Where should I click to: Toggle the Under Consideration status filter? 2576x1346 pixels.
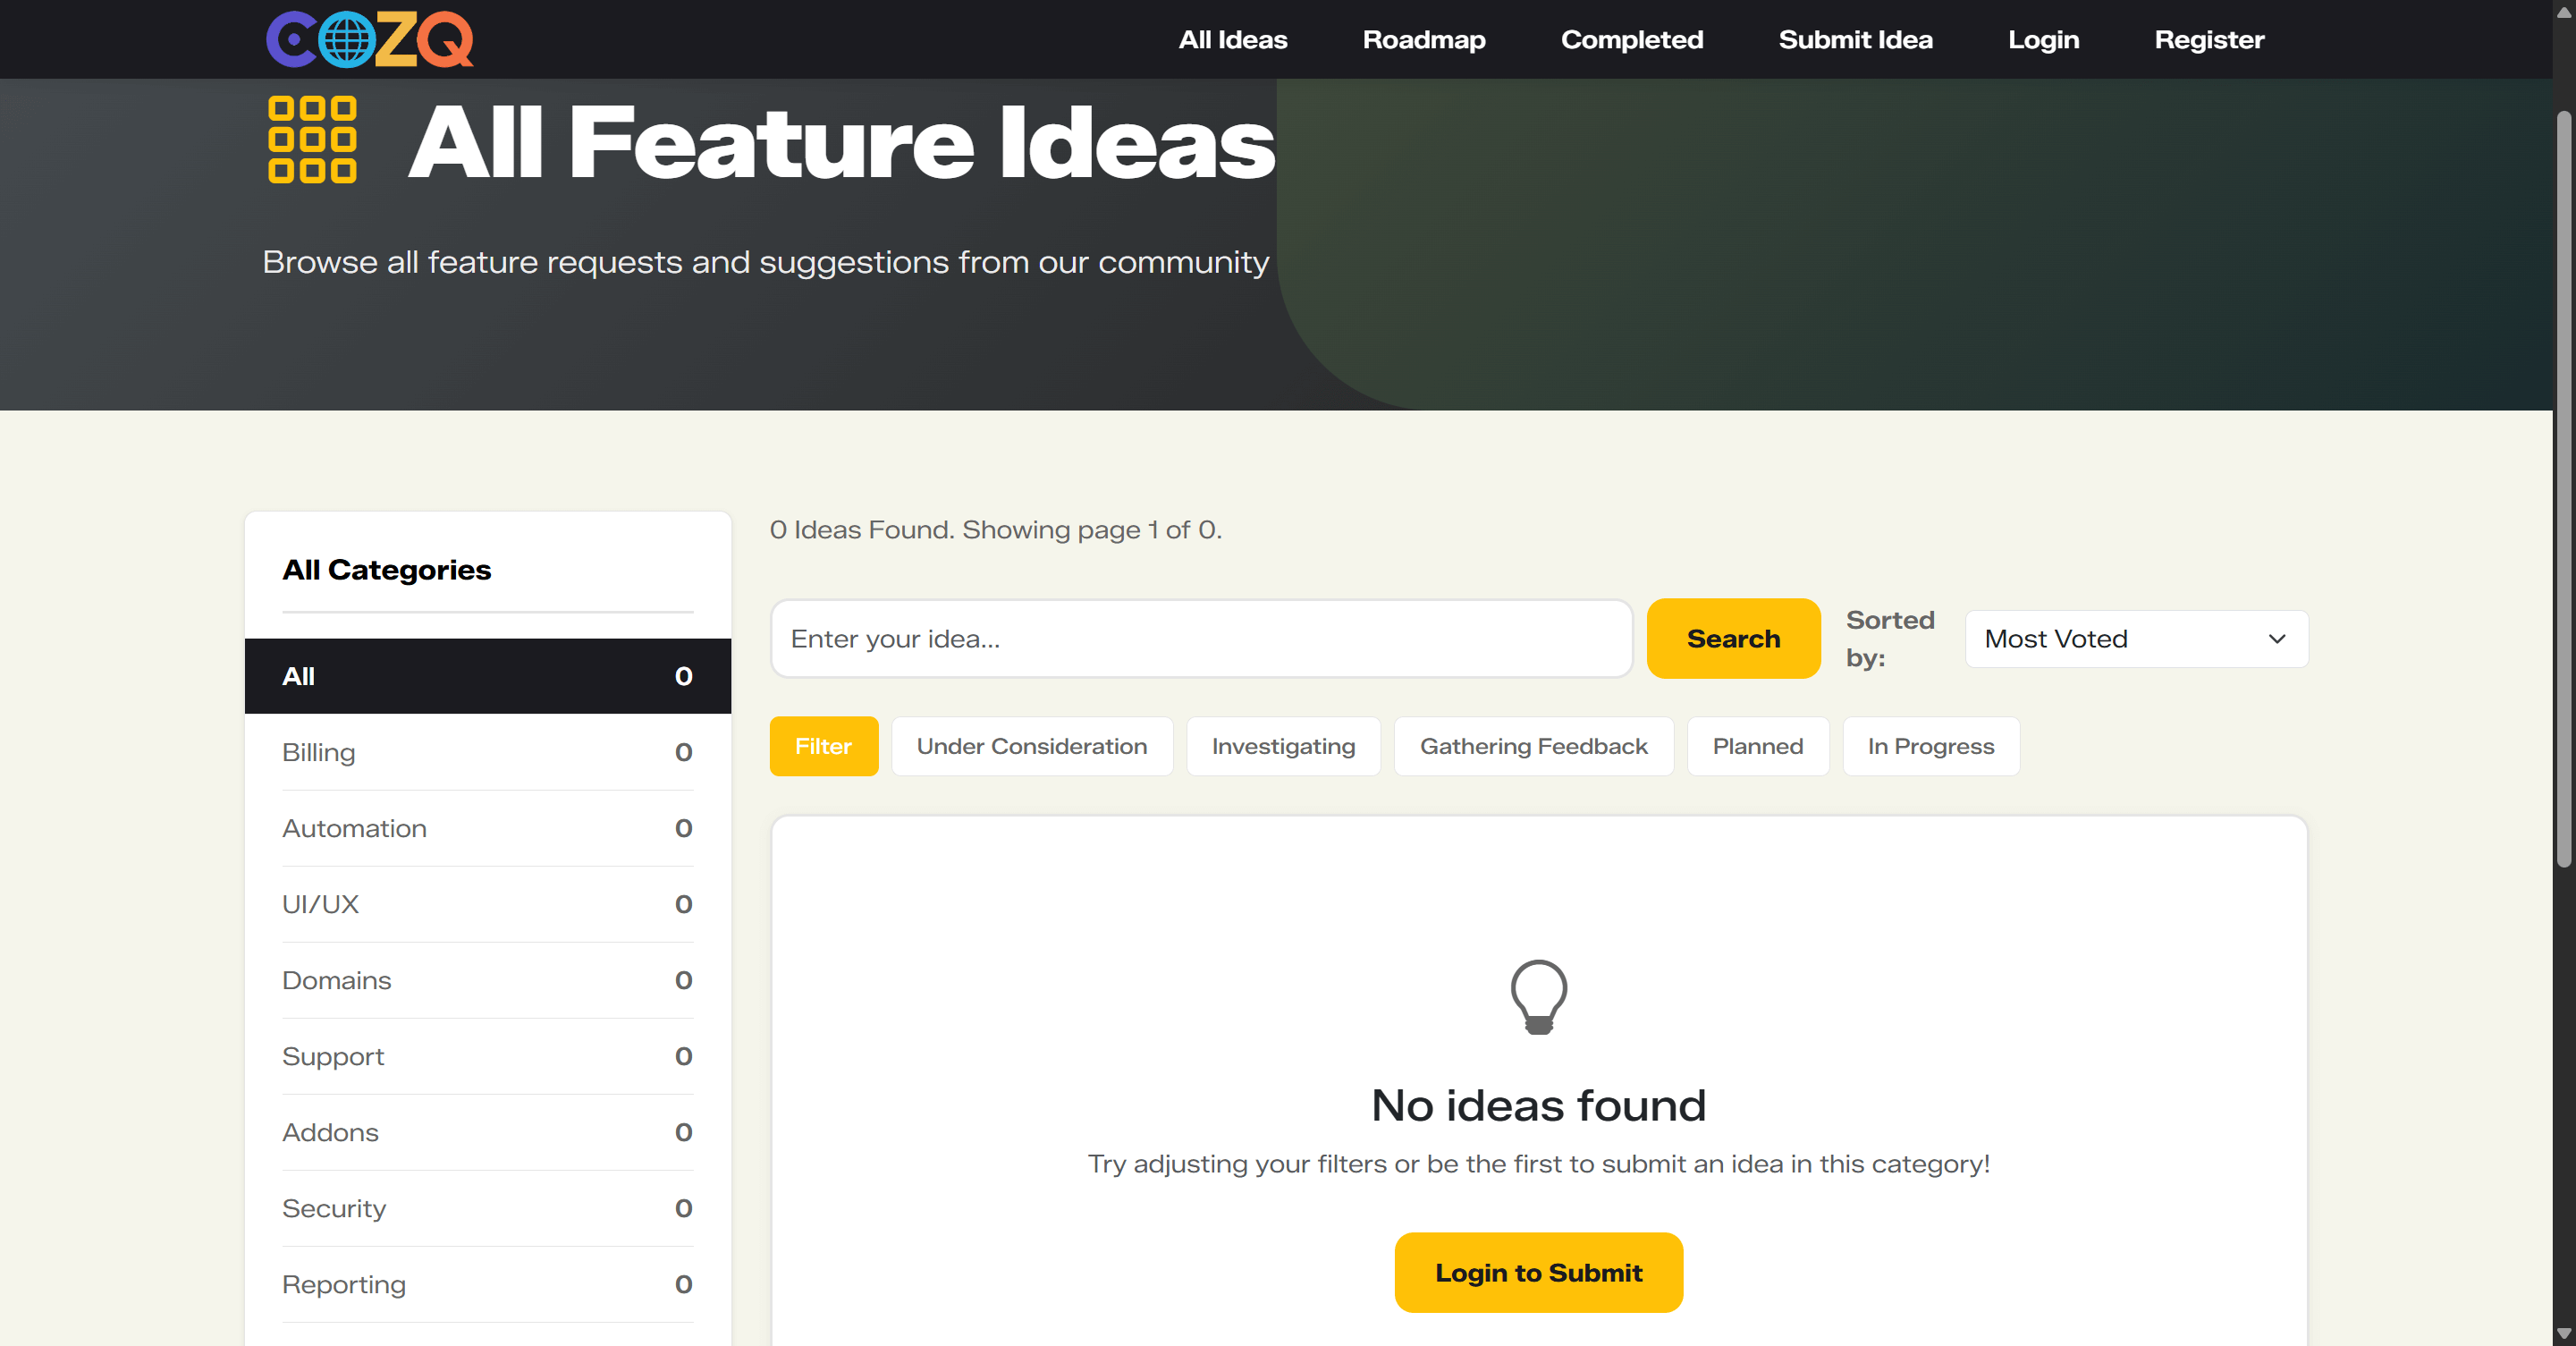(1031, 746)
